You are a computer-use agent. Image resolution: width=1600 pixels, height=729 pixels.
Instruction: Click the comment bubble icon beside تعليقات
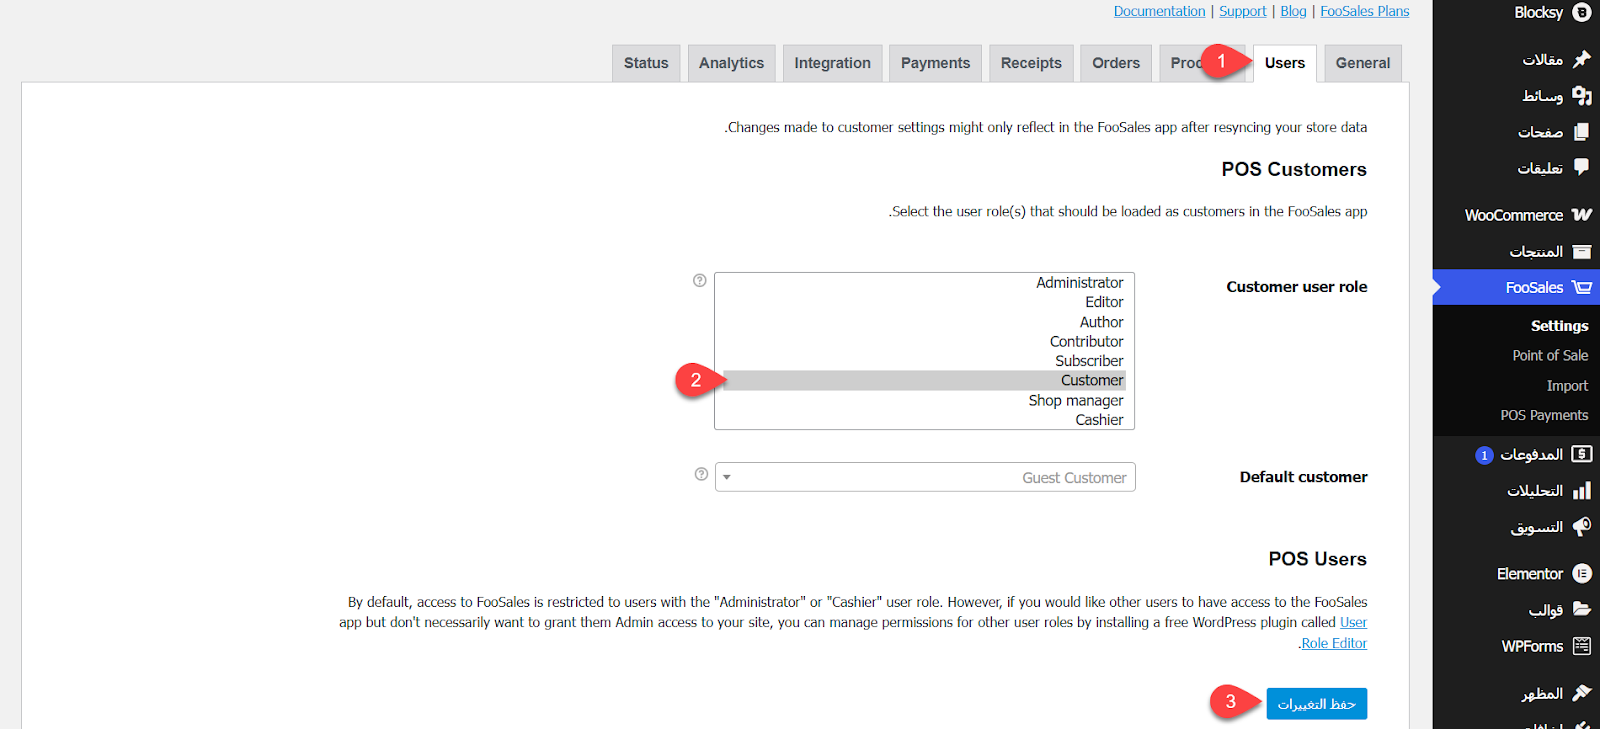(1582, 167)
